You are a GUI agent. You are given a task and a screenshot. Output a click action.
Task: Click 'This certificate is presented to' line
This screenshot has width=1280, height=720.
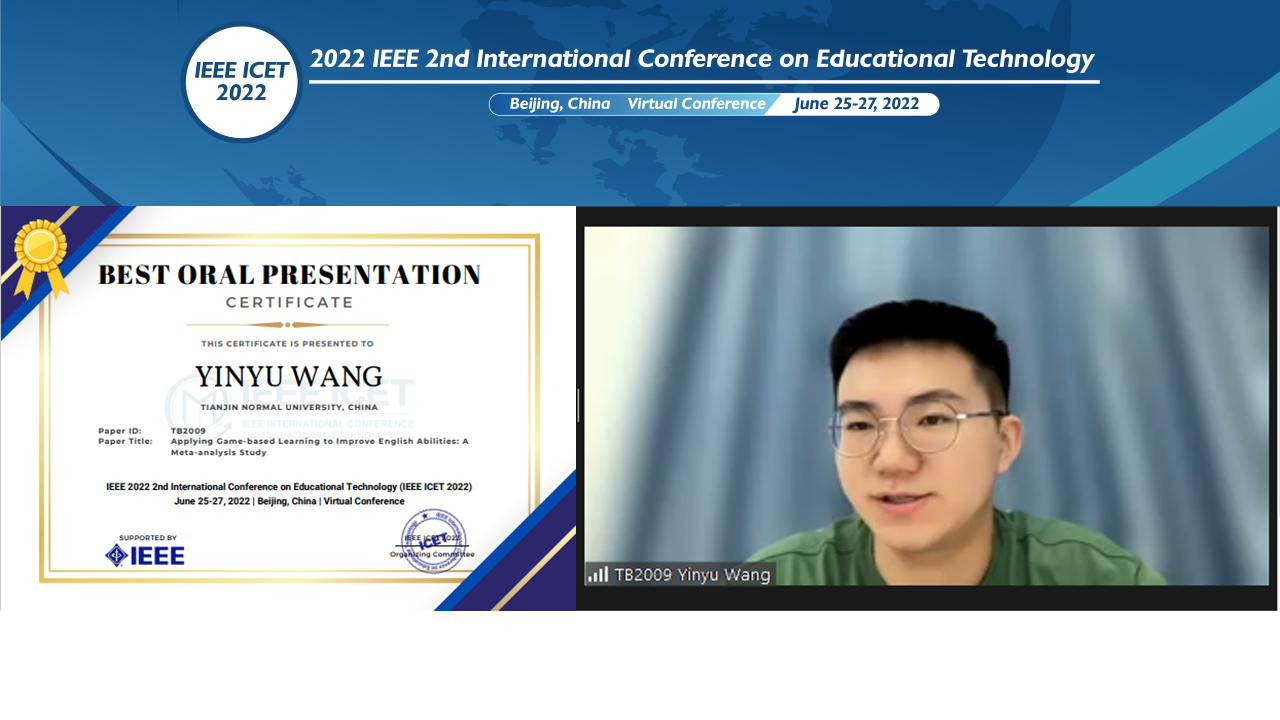(x=288, y=343)
